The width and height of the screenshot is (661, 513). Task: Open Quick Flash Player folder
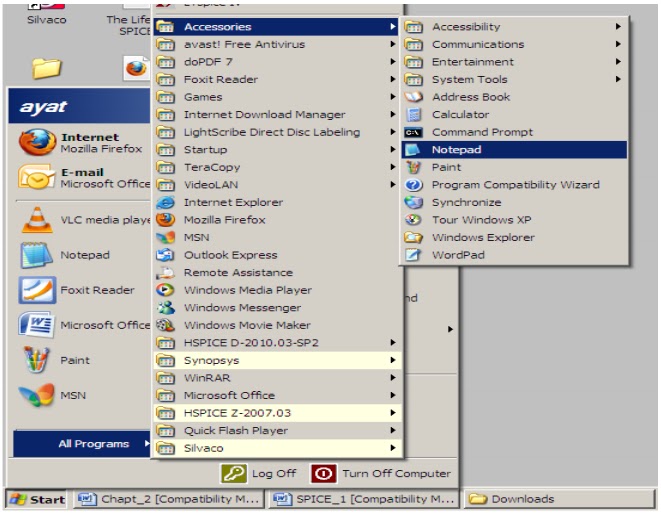[277, 431]
